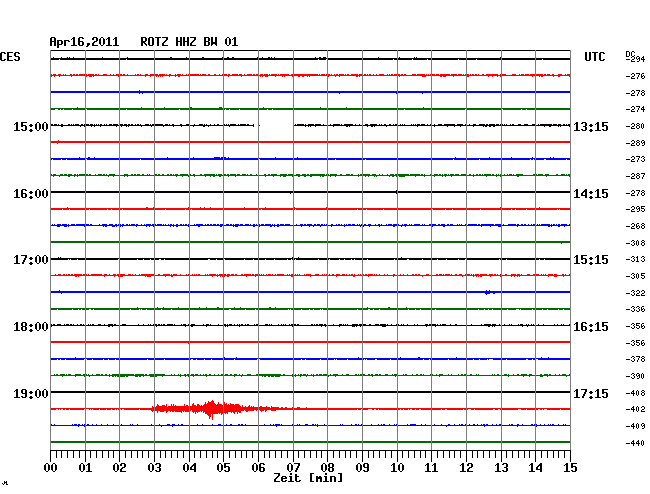650x494 pixels.
Task: Click the DC offset value -287
Action: (x=635, y=176)
